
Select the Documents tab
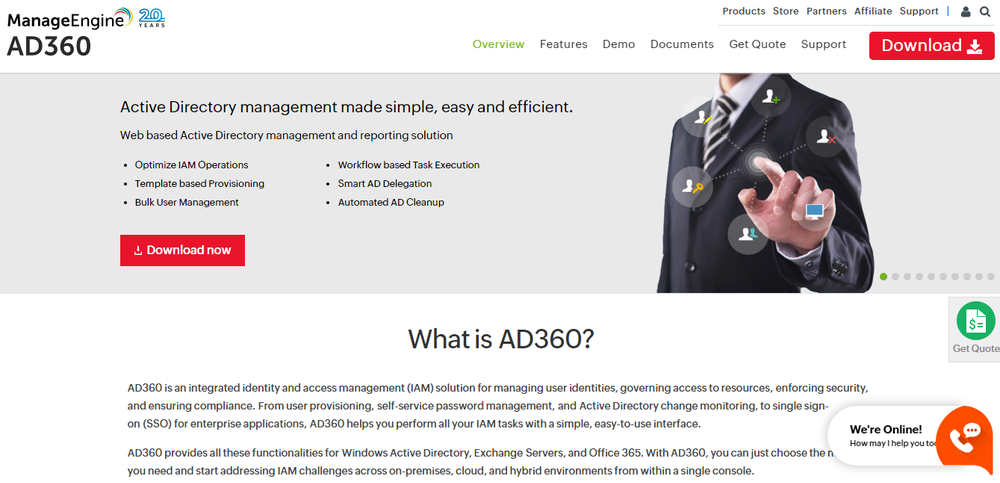pyautogui.click(x=682, y=44)
